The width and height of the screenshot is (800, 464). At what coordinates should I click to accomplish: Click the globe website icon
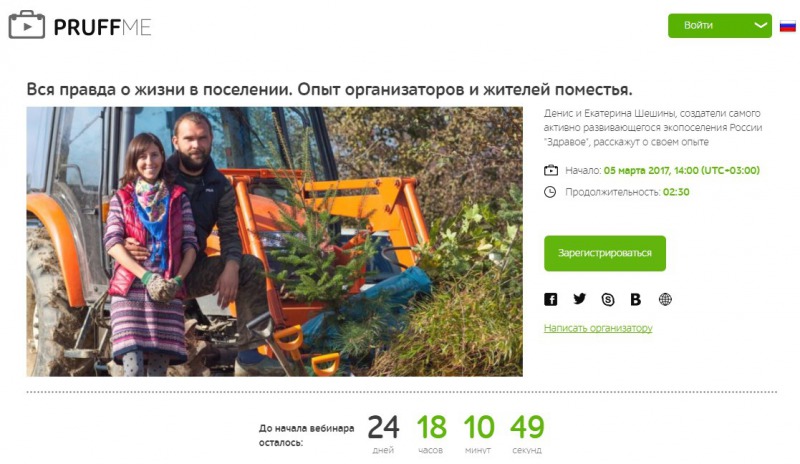coord(665,299)
